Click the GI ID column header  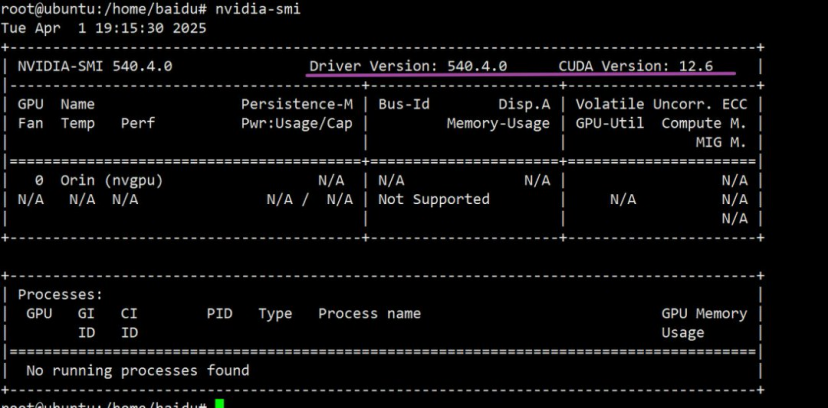click(86, 323)
